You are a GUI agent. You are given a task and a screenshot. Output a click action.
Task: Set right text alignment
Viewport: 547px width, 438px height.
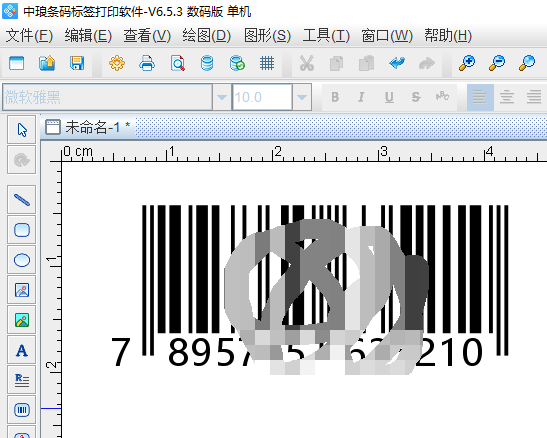[534, 97]
